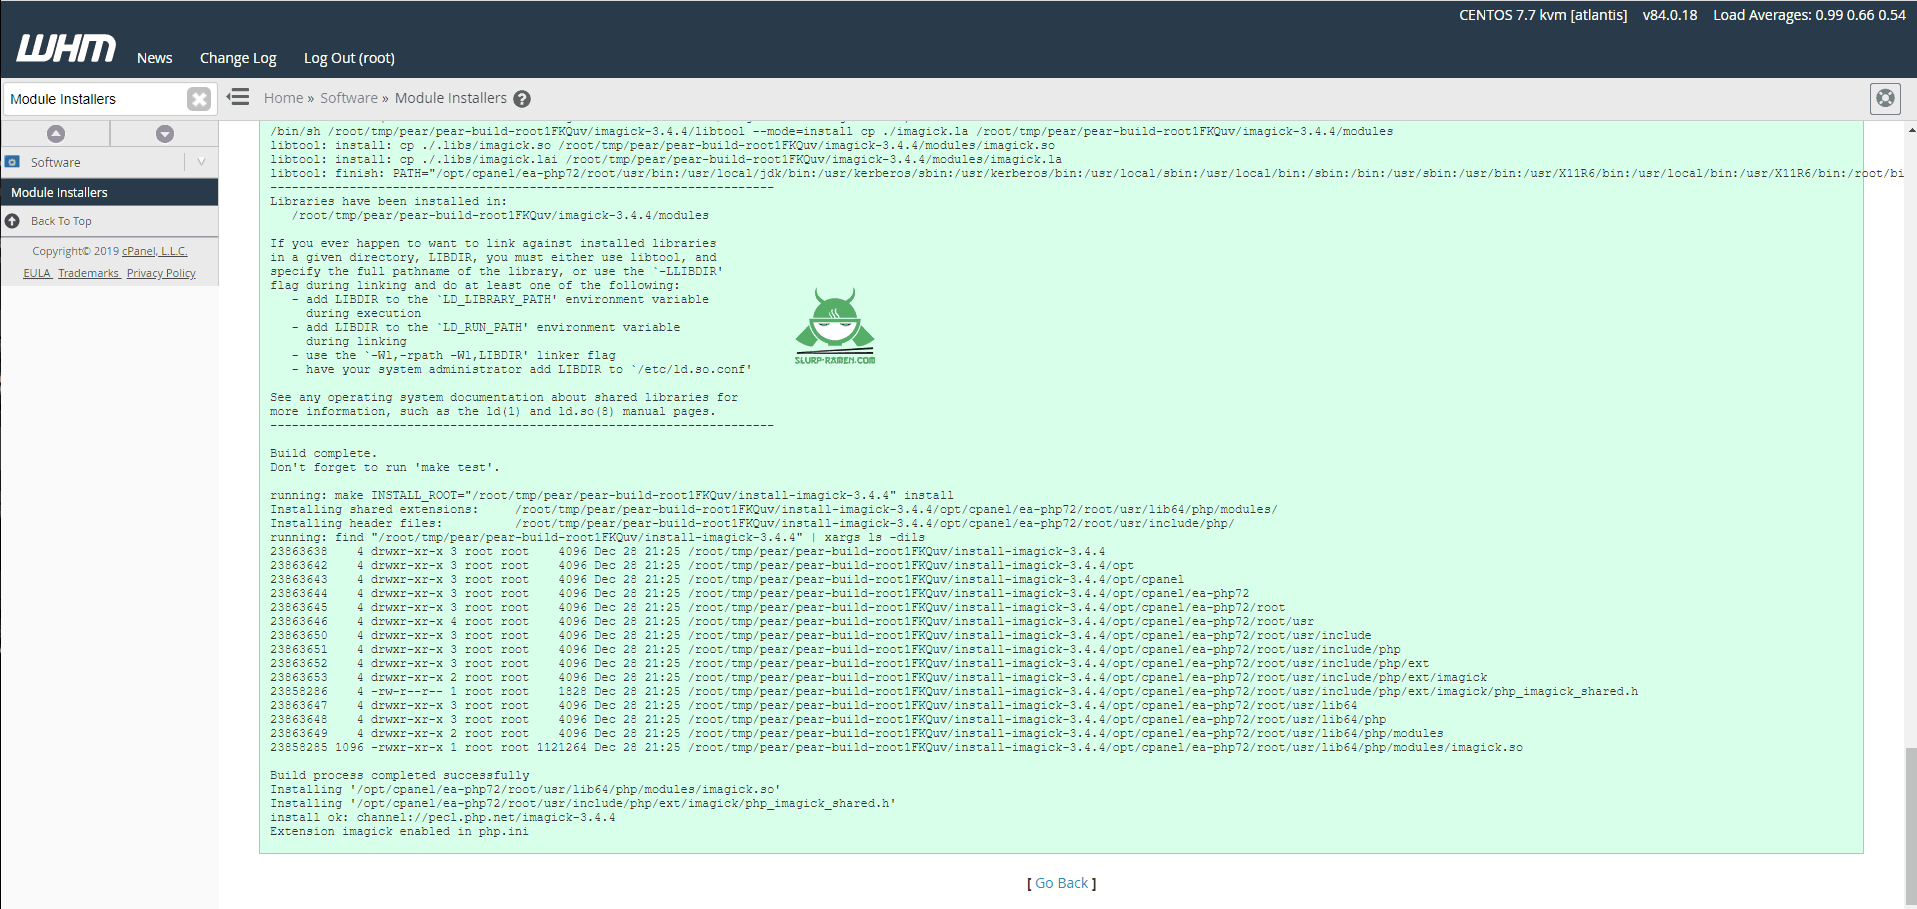The image size is (1917, 909).
Task: Click 'Libraries have been installed in:' line
Action: 389,201
